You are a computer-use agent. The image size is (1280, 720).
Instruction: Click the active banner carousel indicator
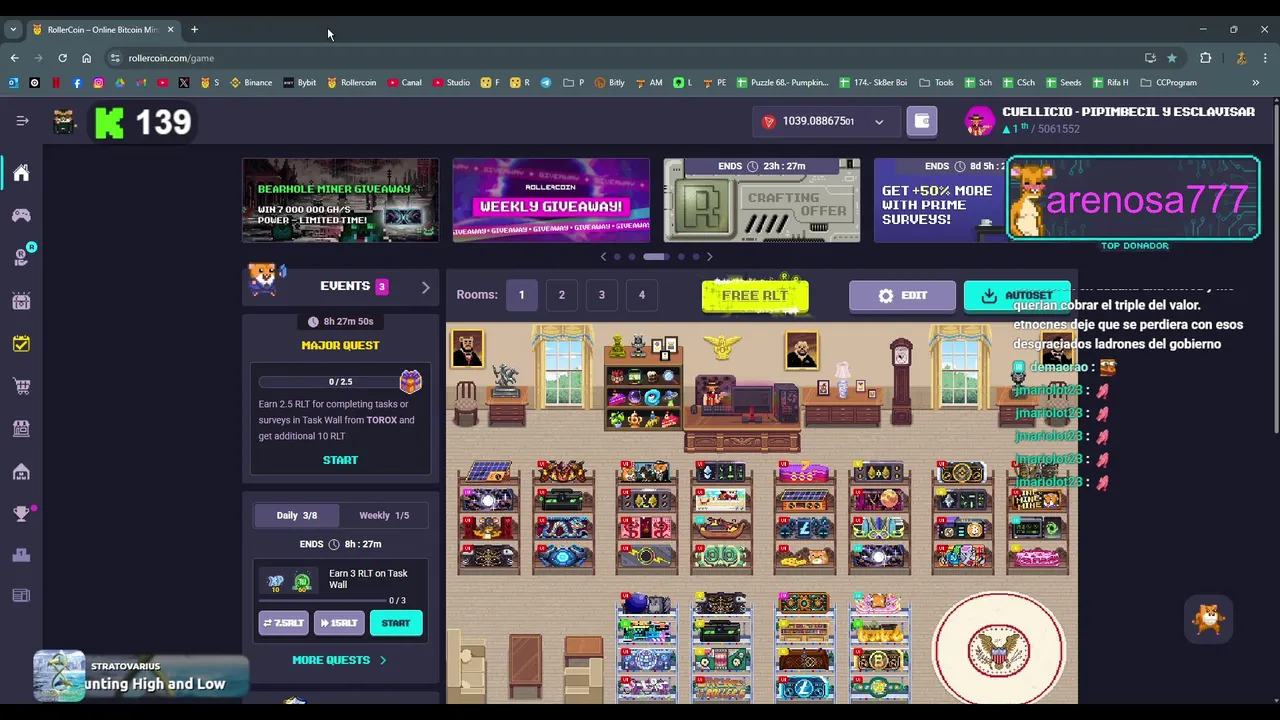(x=656, y=257)
